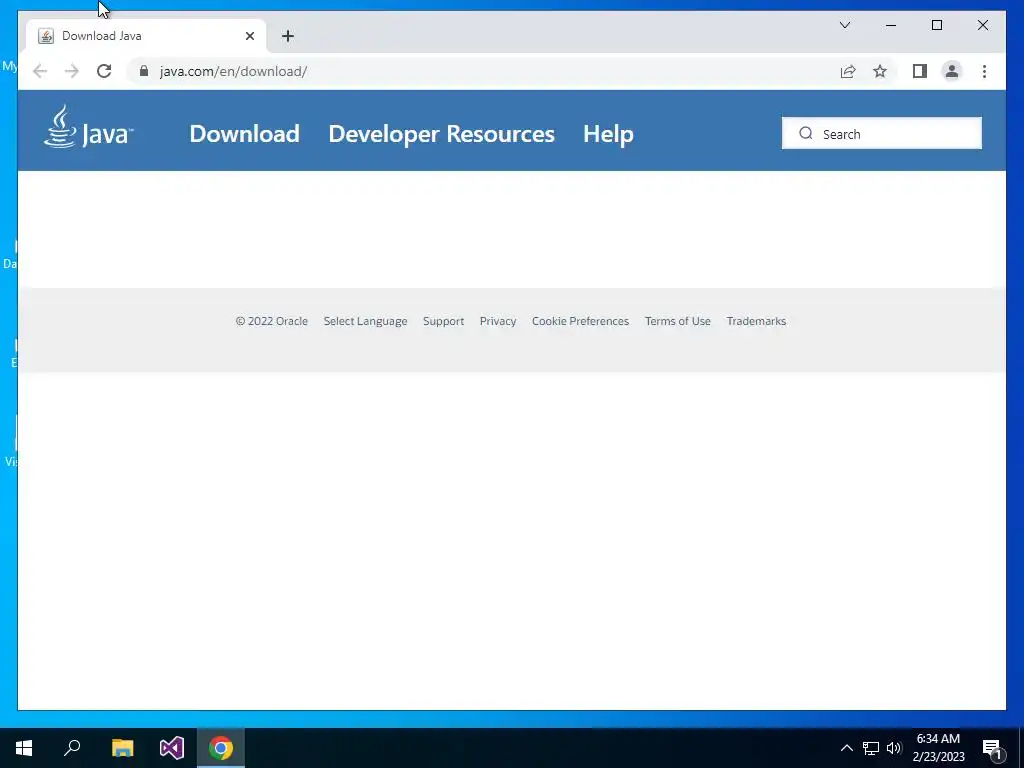
Task: Open the Support footer link
Action: [x=443, y=321]
